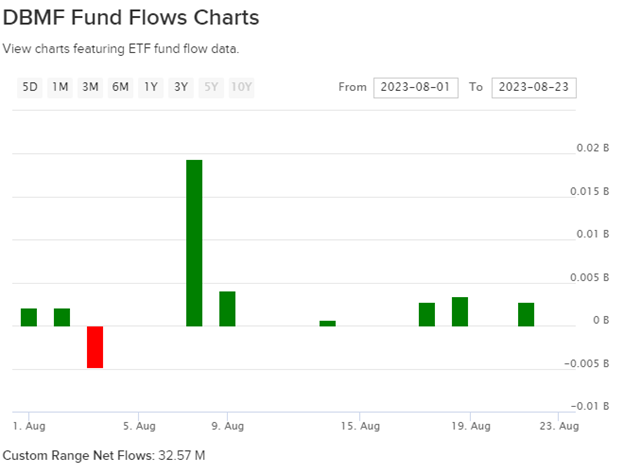The height and width of the screenshot is (475, 624).
Task: Click the second green bar from left
Action: coord(62,317)
